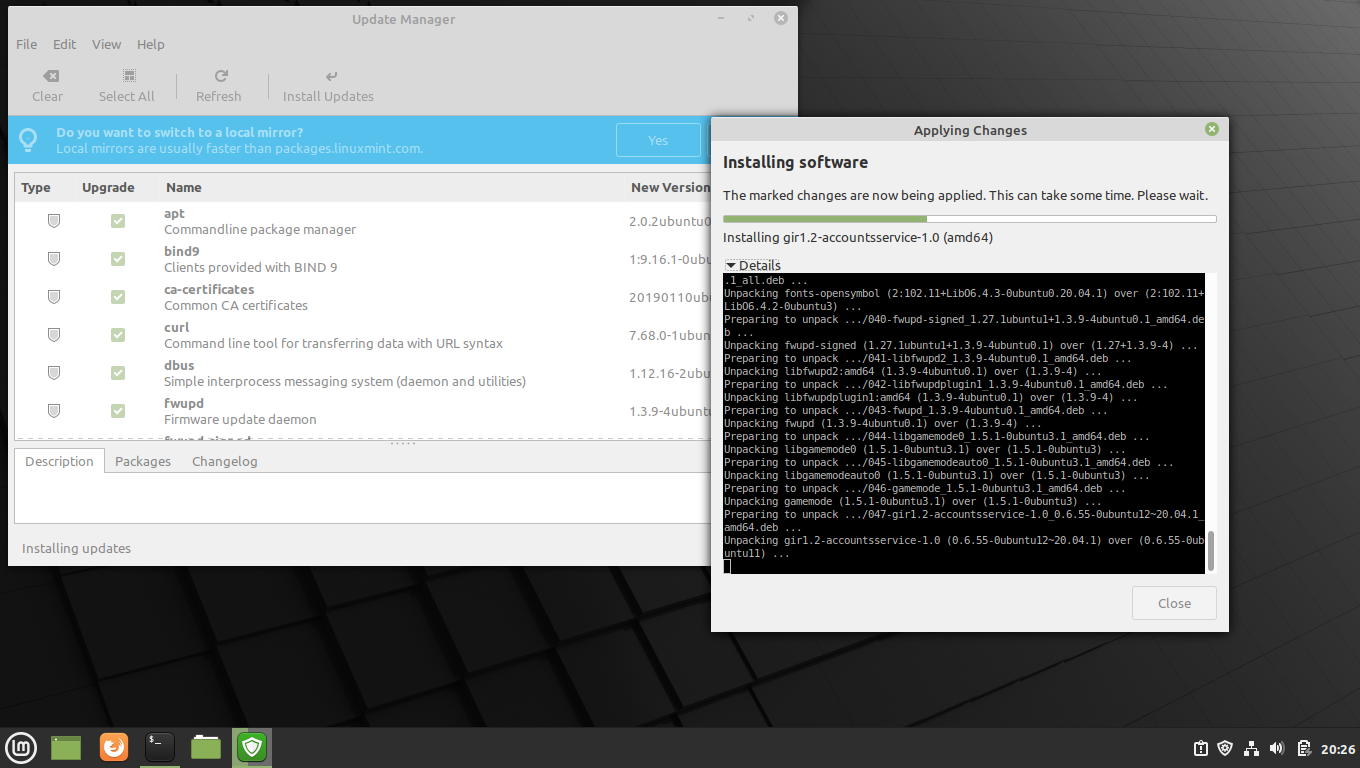Open the sound volume tray icon
This screenshot has width=1360, height=768.
pyautogui.click(x=1277, y=748)
